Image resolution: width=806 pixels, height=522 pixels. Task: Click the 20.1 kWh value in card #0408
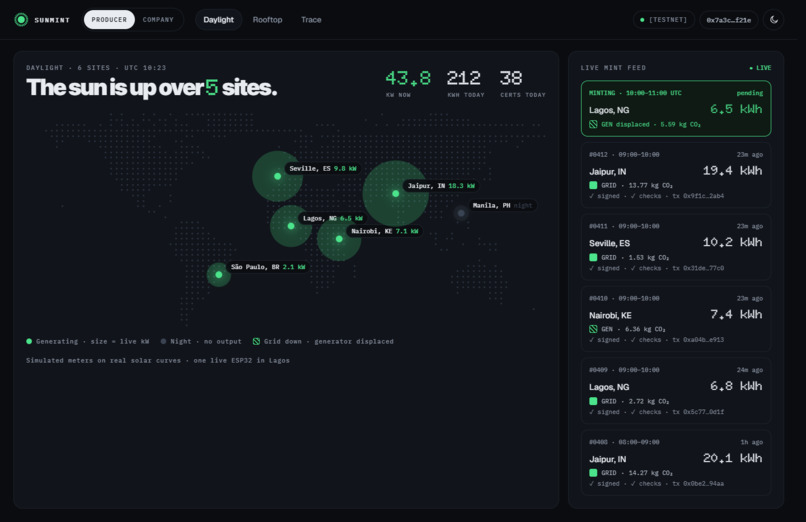pos(732,458)
